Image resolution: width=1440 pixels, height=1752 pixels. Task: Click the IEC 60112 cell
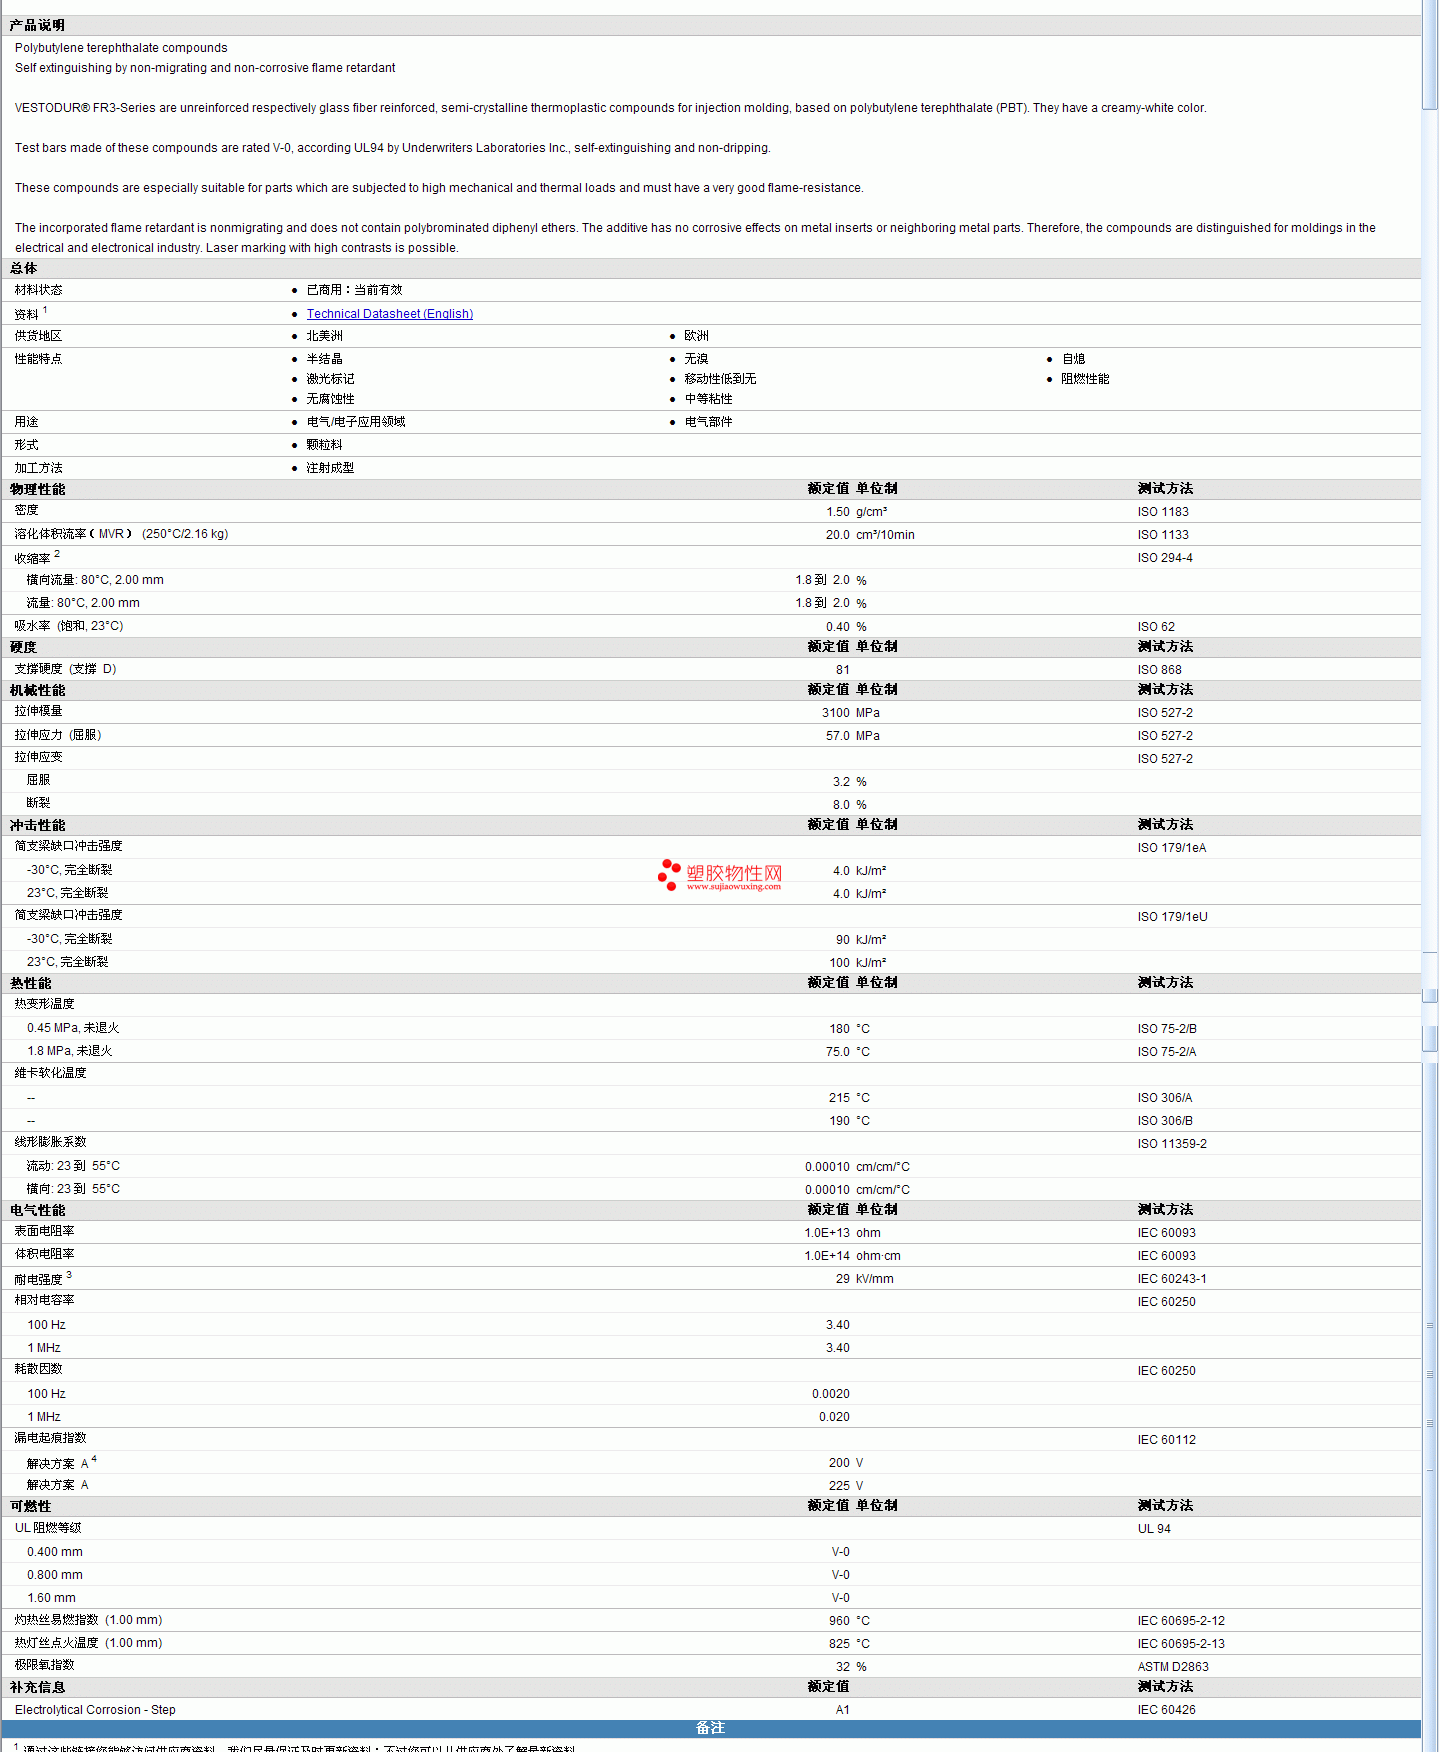1166,1440
